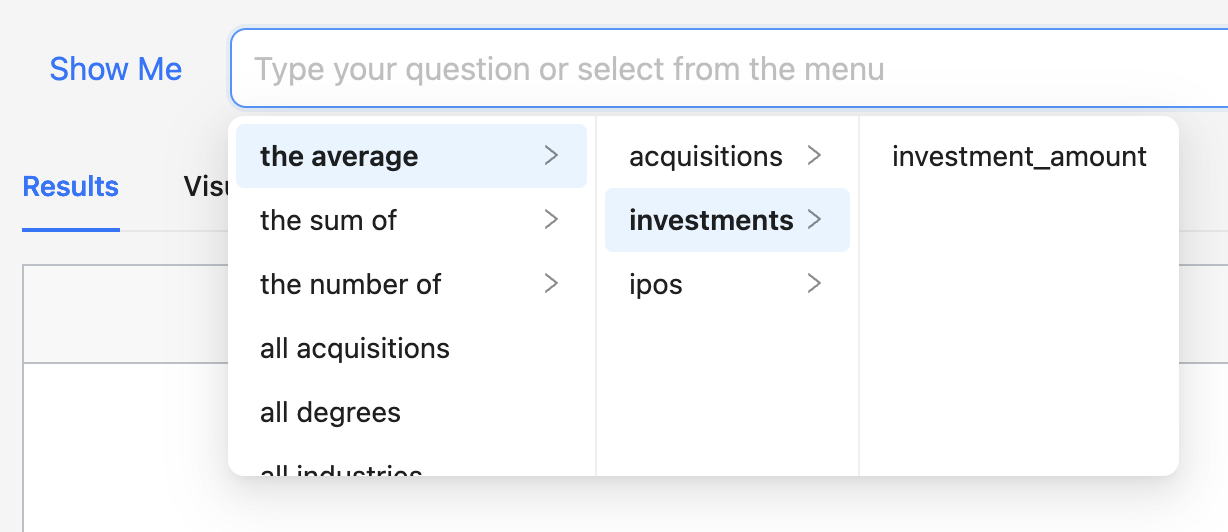Expand the chevron next to "ipos"
Viewport: 1228px width, 532px height.
[814, 284]
